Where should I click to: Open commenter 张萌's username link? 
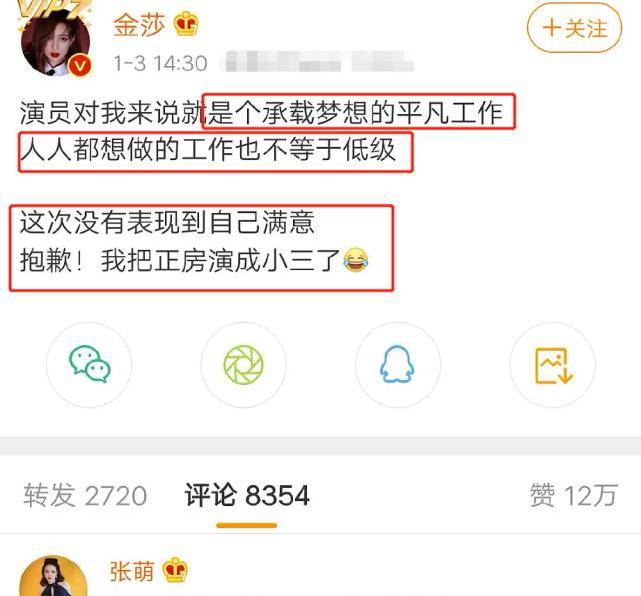click(x=132, y=571)
